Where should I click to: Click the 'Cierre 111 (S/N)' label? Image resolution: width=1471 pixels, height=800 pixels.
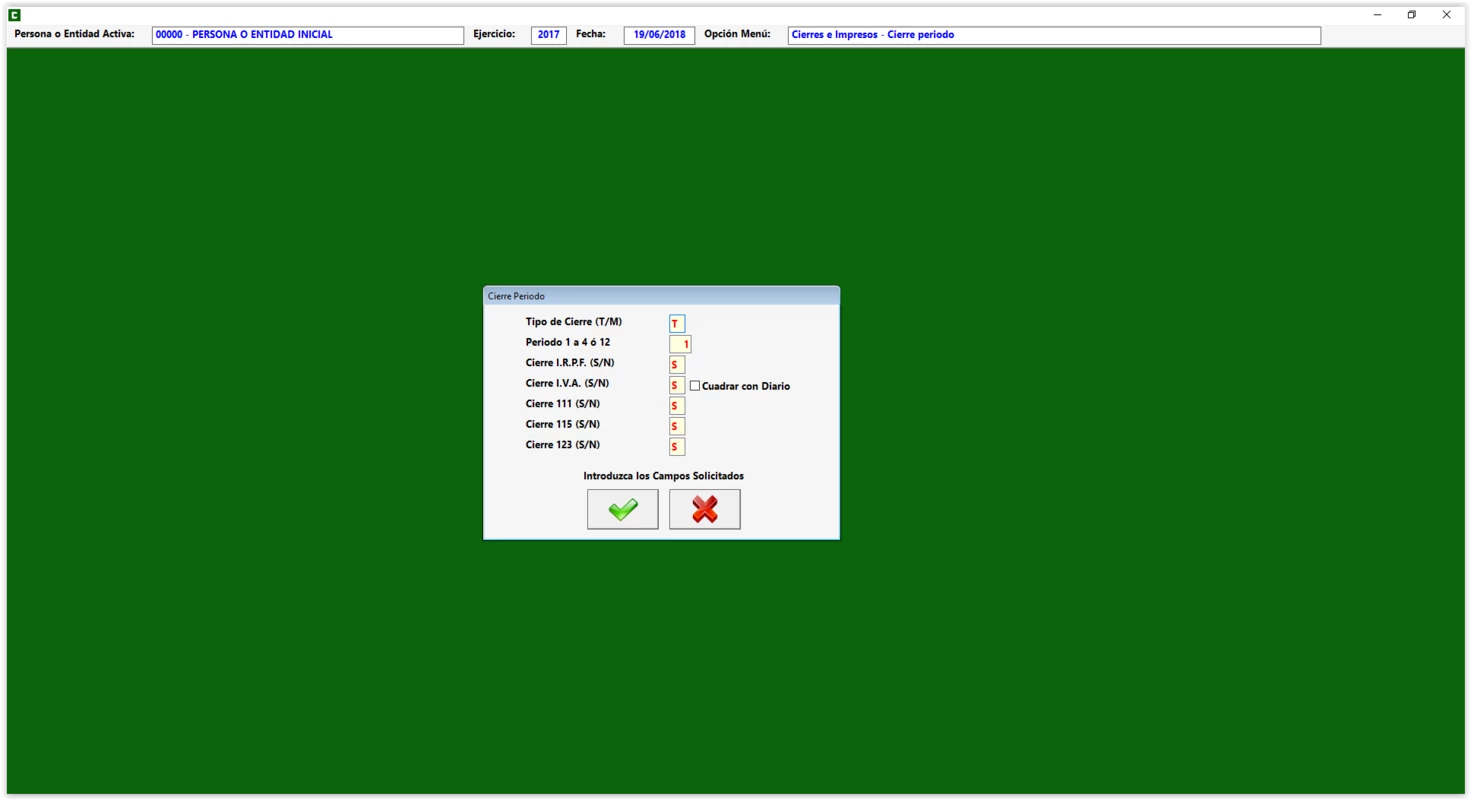coord(562,404)
